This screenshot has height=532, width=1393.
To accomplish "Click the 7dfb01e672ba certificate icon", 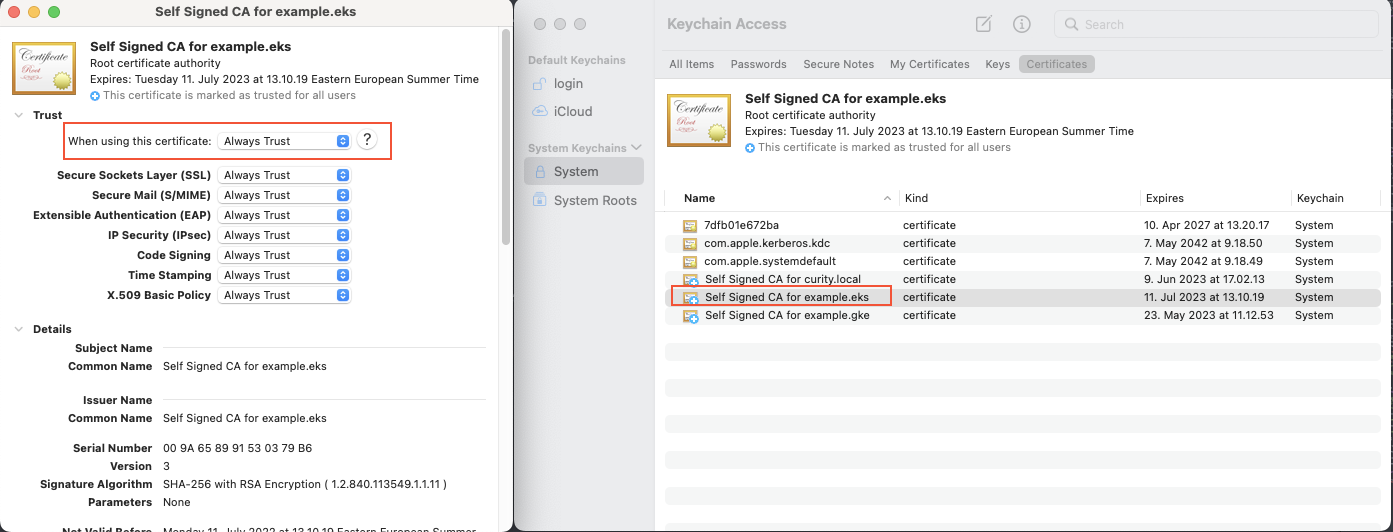I will (689, 226).
